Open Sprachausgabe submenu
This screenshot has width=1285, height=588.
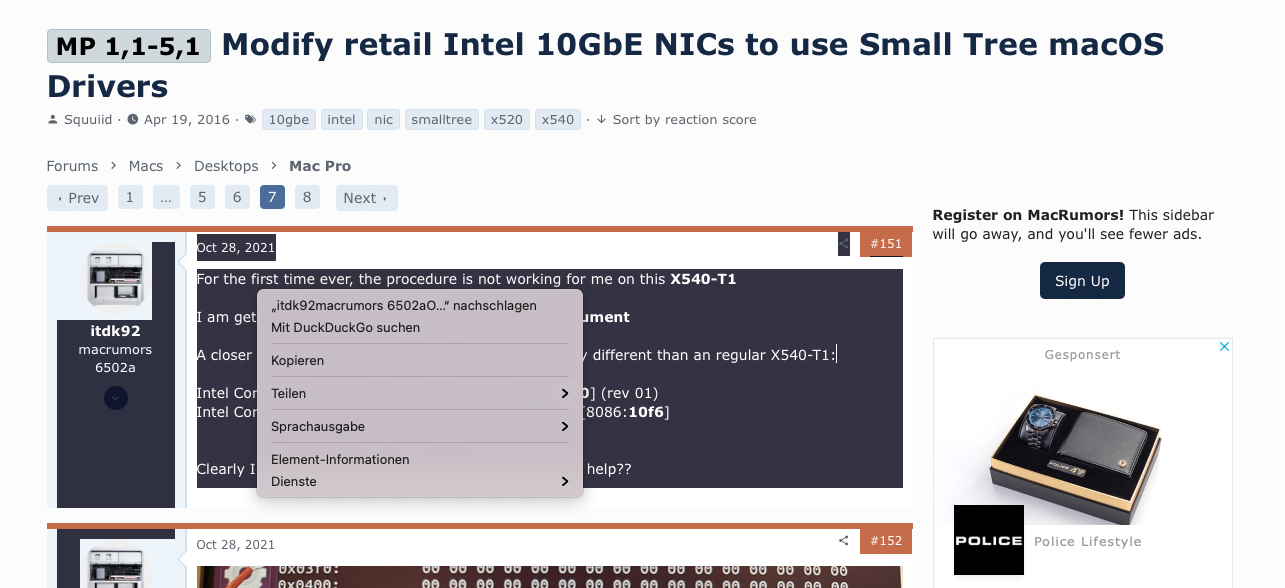(x=420, y=426)
